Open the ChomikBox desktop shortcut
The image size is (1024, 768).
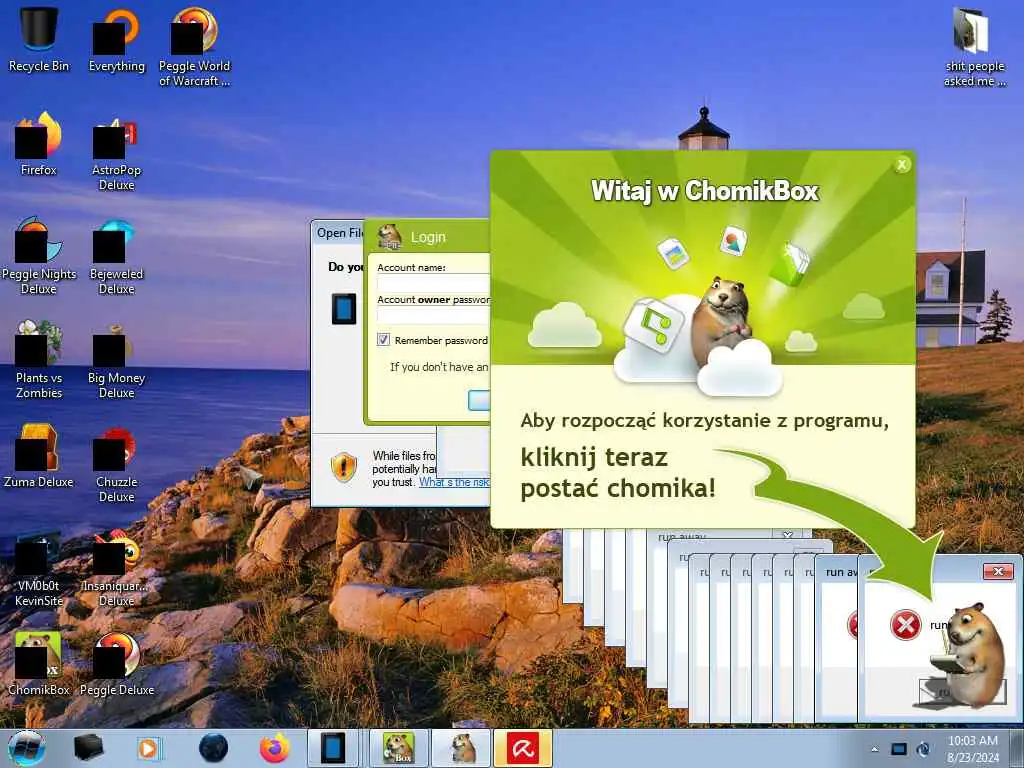[x=39, y=662]
